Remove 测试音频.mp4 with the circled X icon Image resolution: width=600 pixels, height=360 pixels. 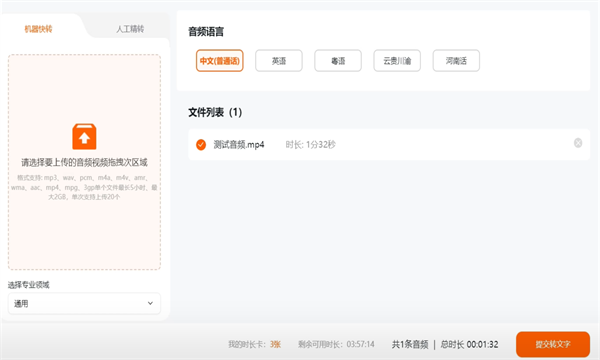point(578,143)
